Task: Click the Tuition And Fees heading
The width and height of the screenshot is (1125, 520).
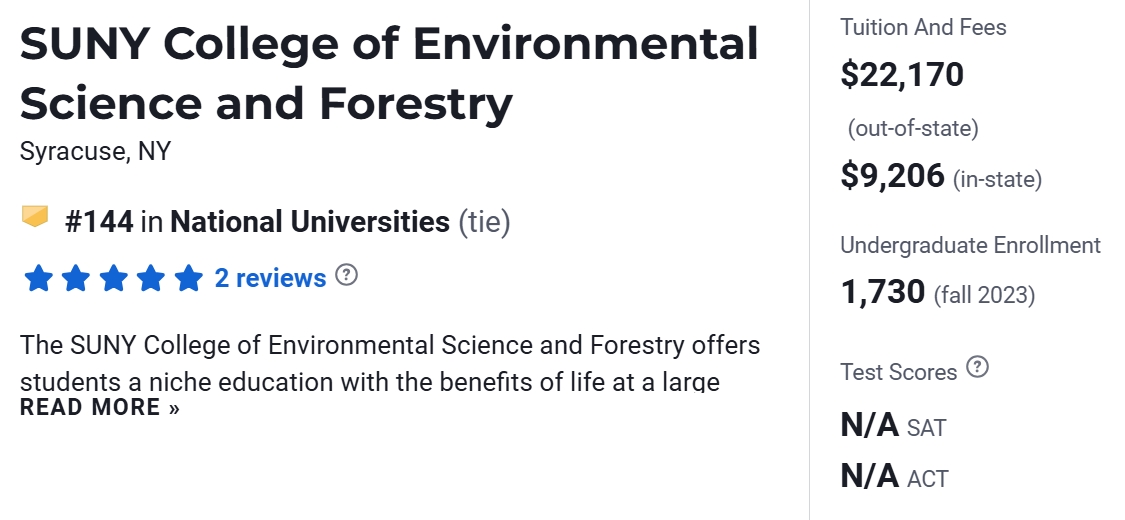Action: (923, 28)
